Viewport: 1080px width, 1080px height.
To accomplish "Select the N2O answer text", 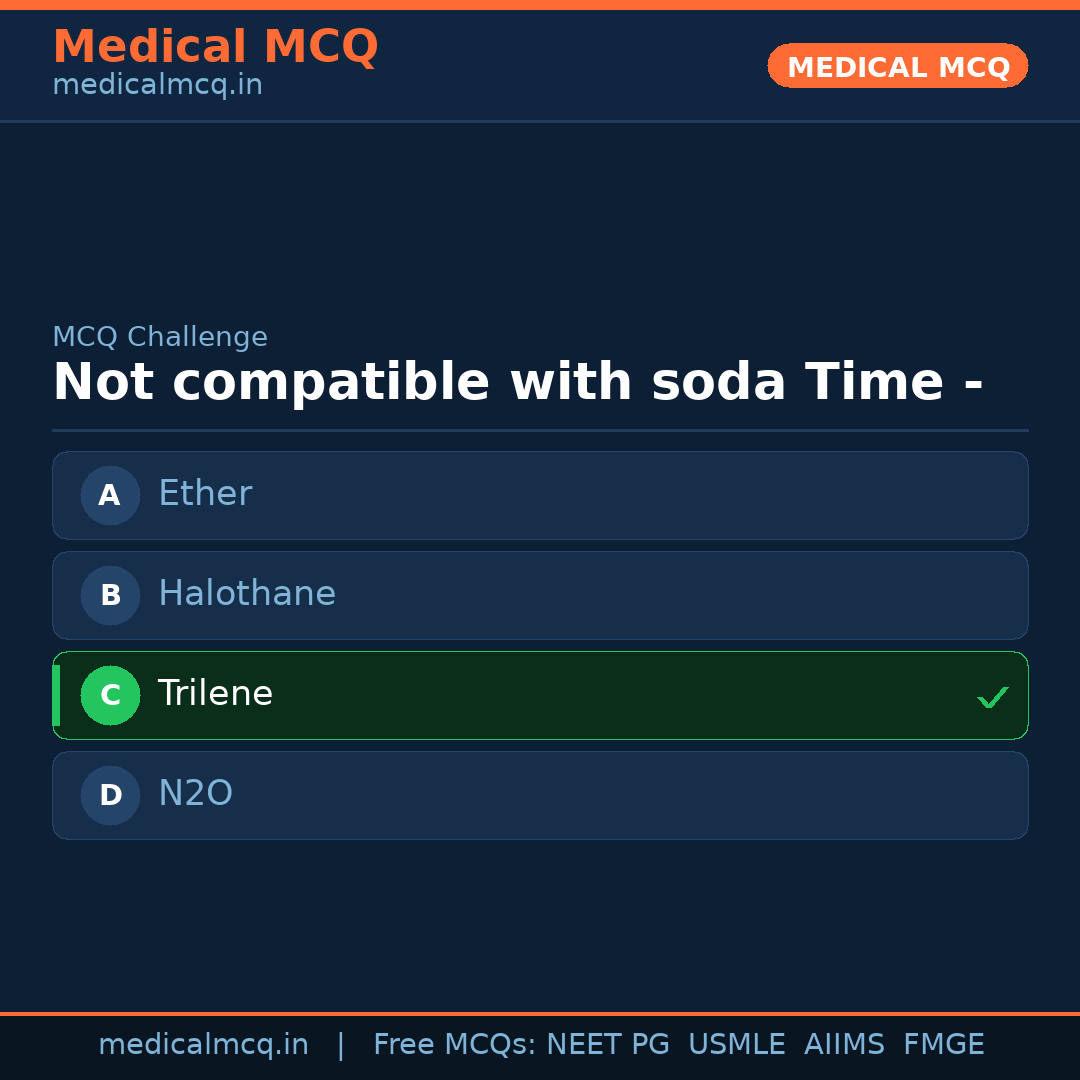I will pos(195,794).
